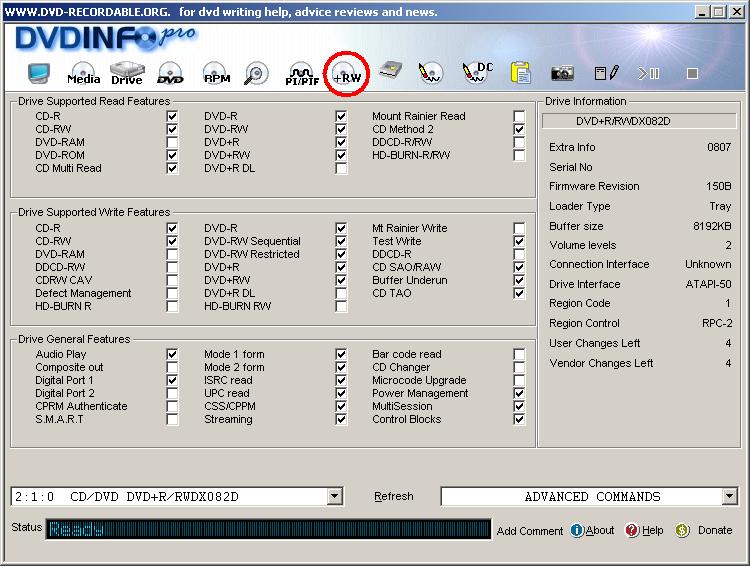Click Region Control value RPC-2
This screenshot has height=566, width=750.
pos(717,323)
